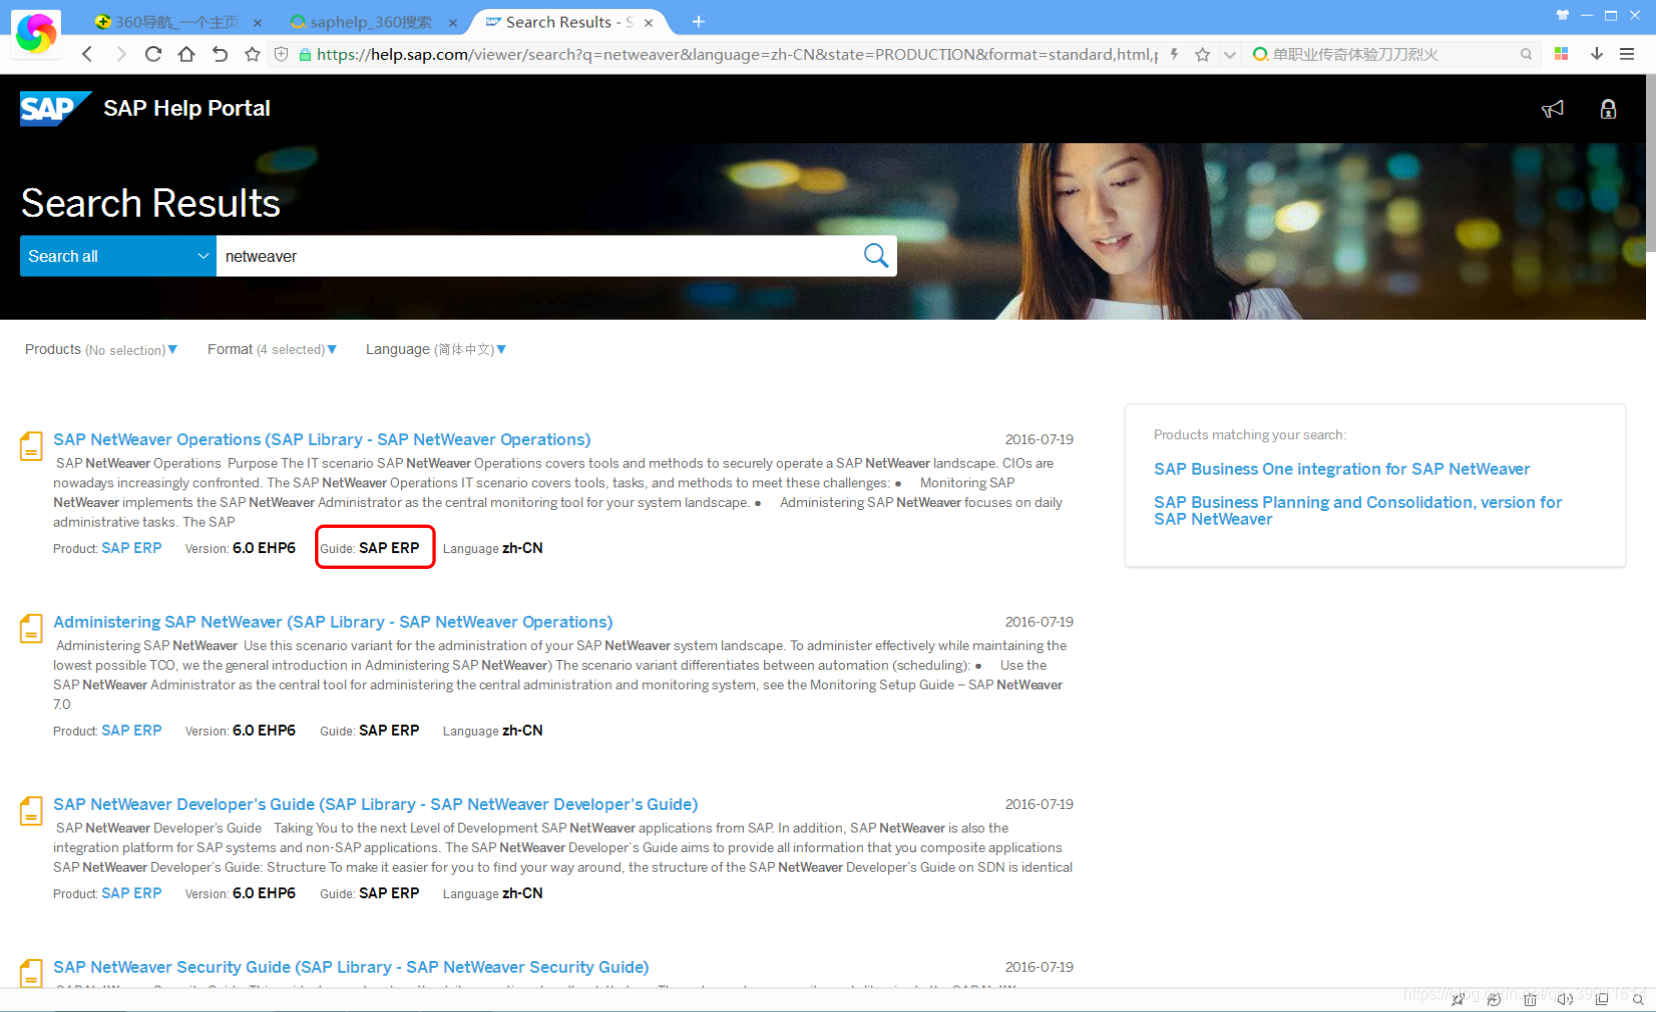Click the favorites star right of the URL

point(1202,54)
